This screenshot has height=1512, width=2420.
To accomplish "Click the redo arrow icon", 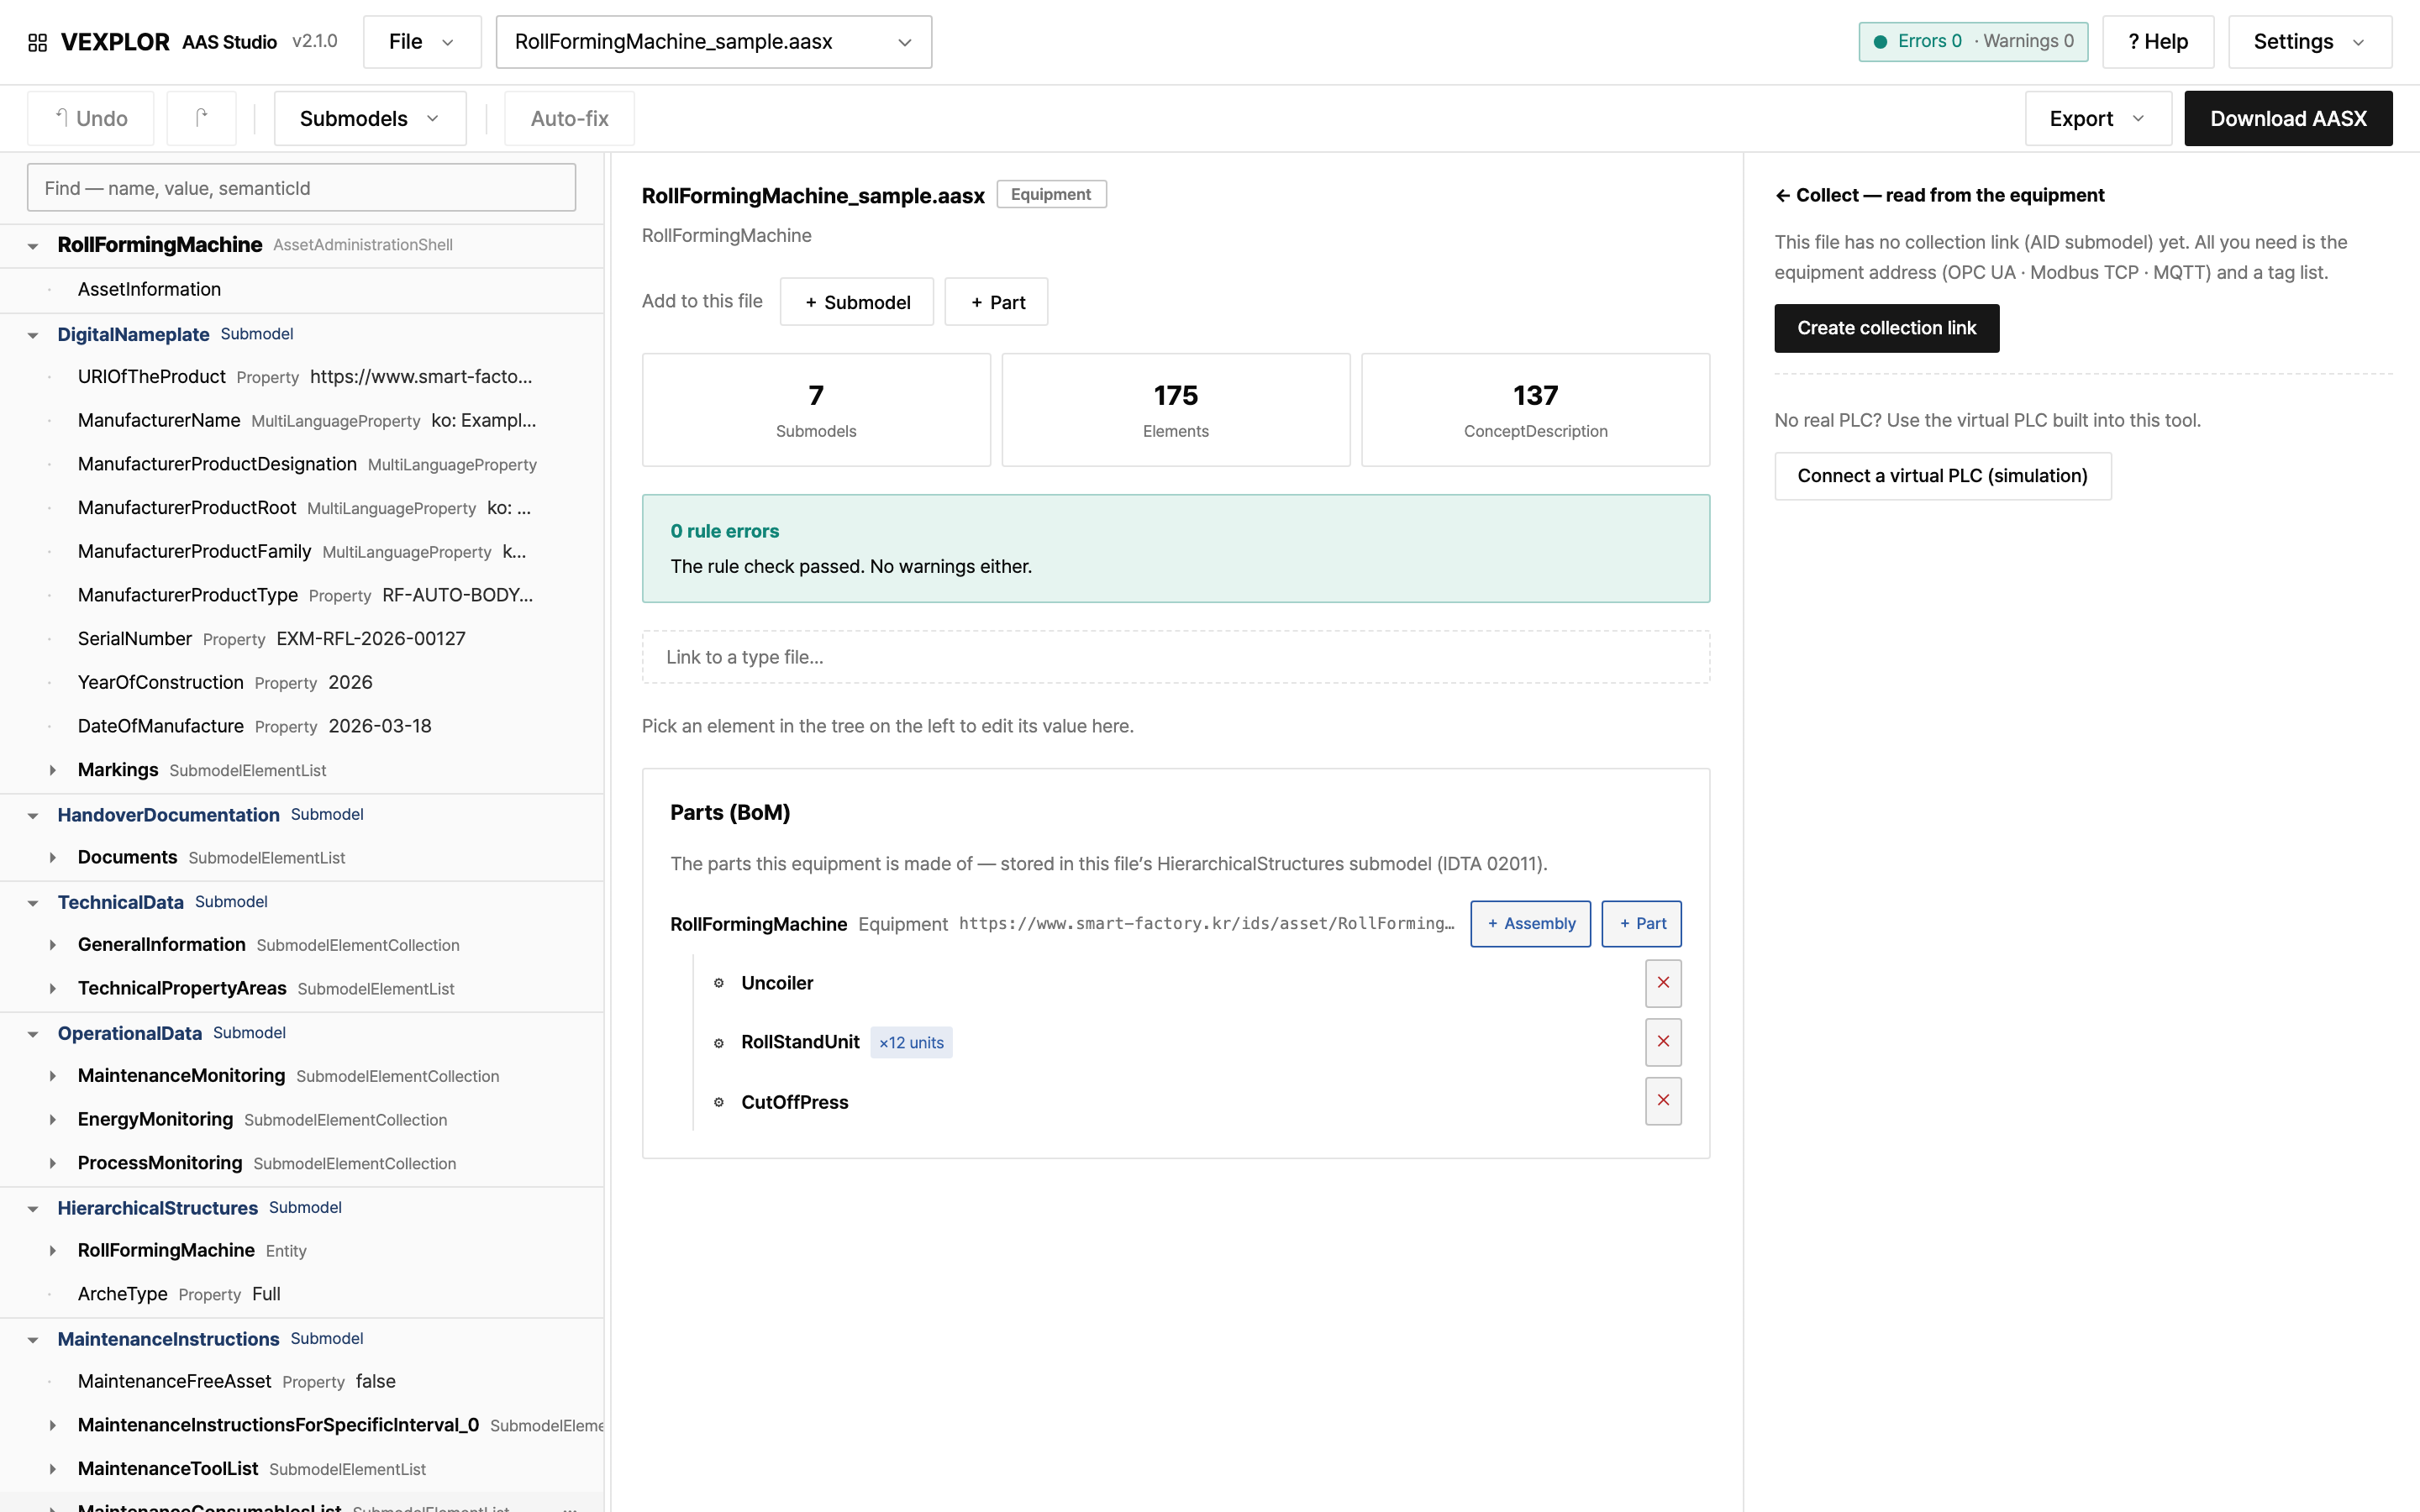I will pos(201,118).
